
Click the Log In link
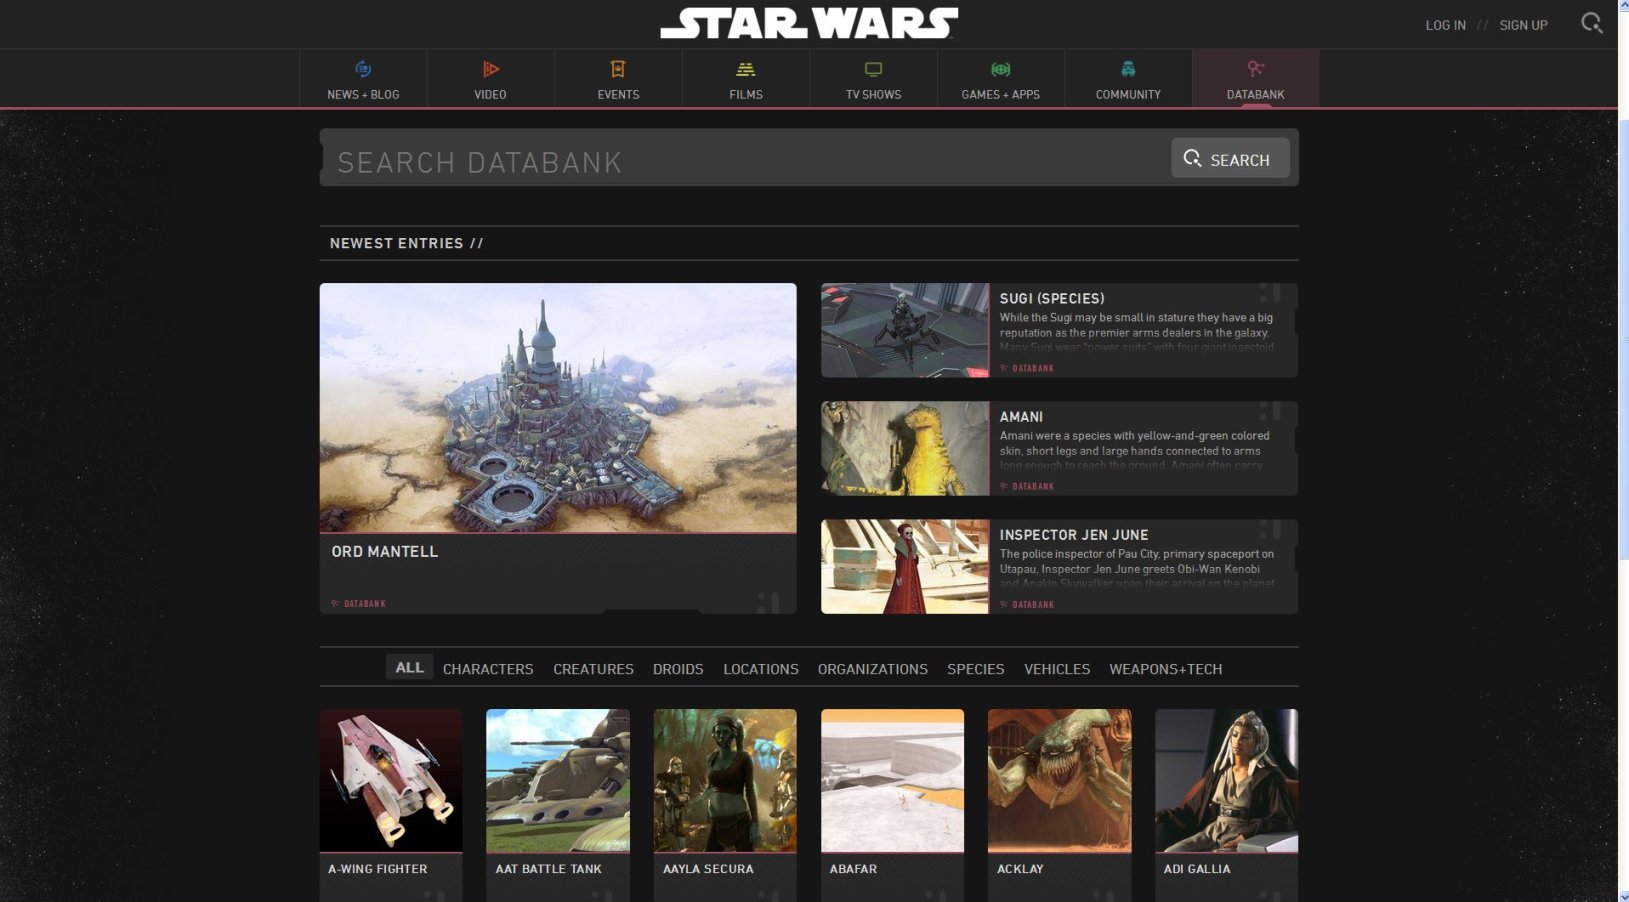click(1445, 25)
